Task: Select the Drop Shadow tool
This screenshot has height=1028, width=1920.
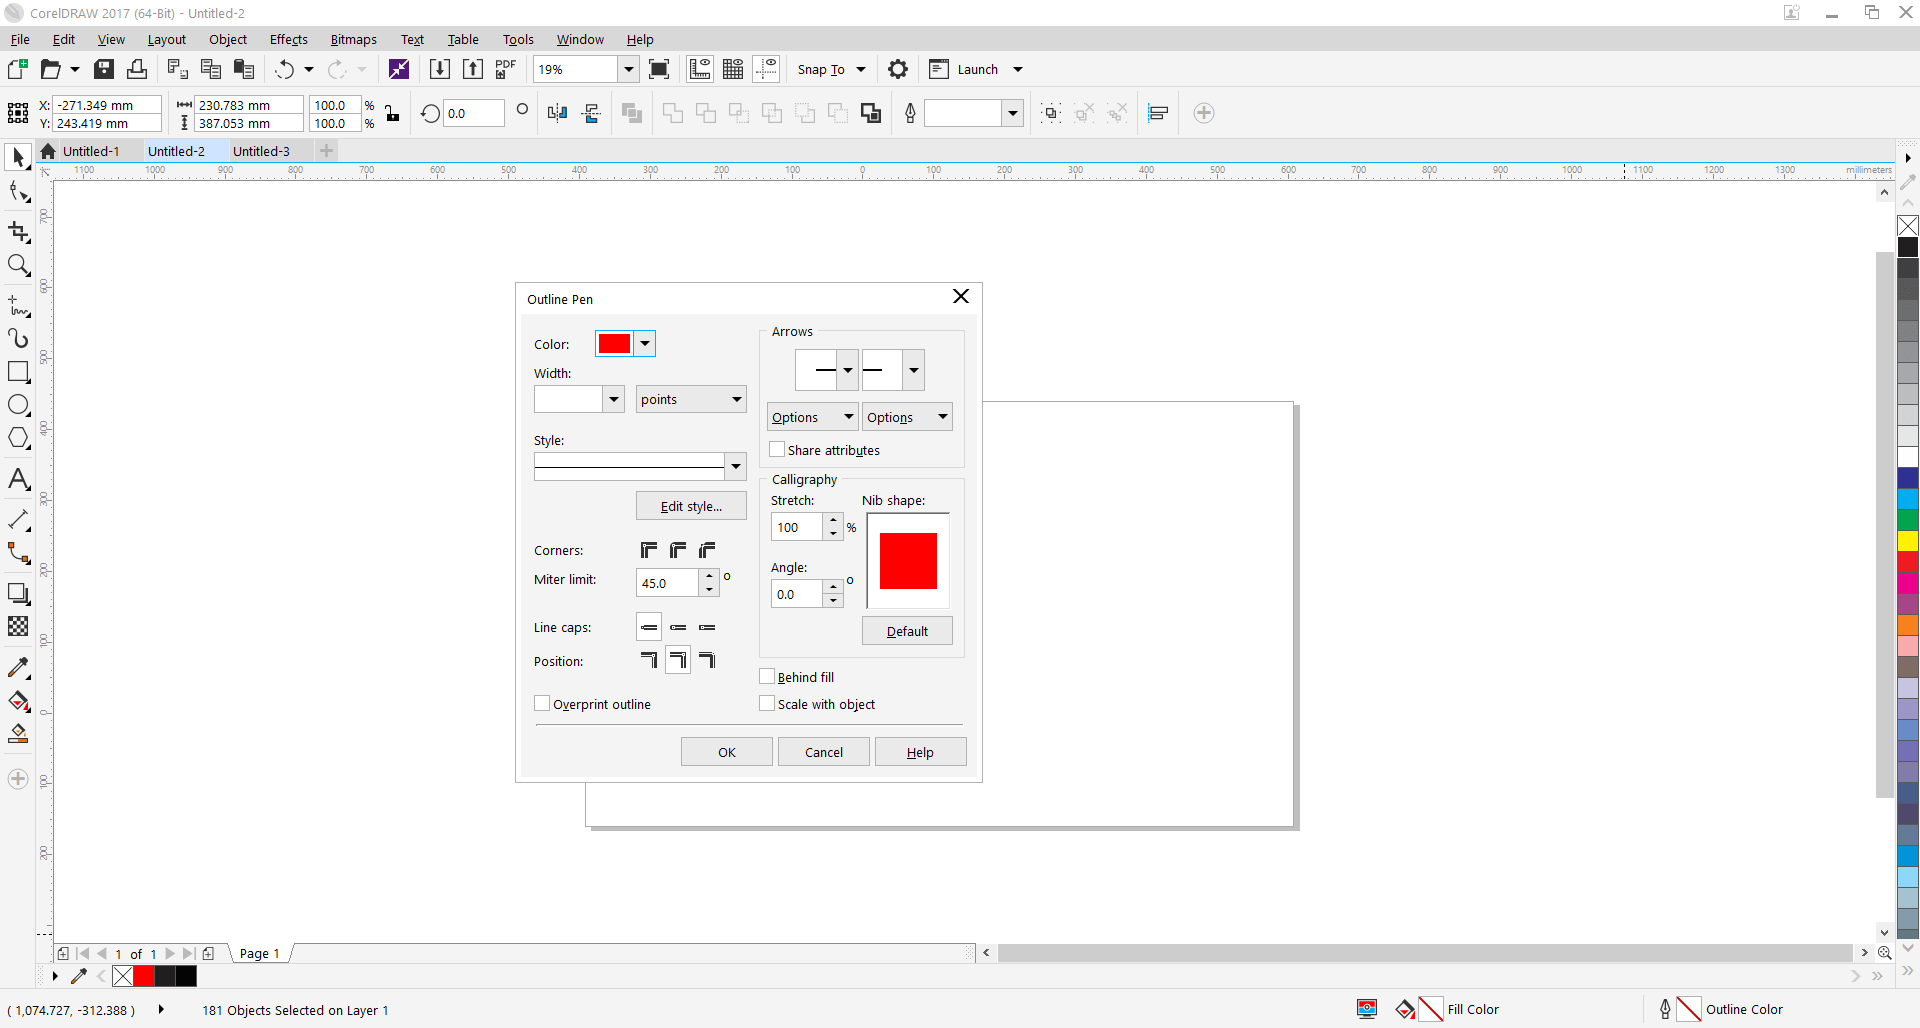Action: click(18, 593)
